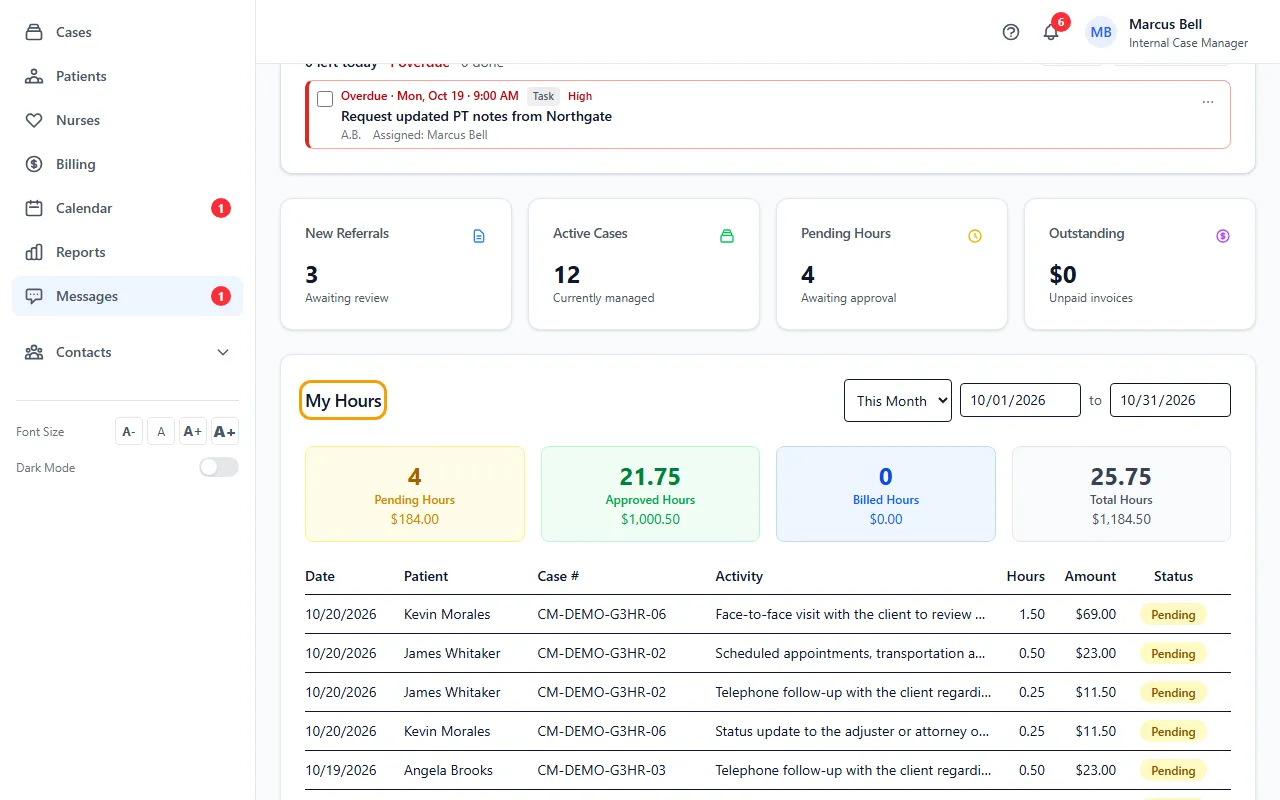The height and width of the screenshot is (800, 1280).
Task: Click the Contacts group icon in sidebar
Action: (34, 352)
